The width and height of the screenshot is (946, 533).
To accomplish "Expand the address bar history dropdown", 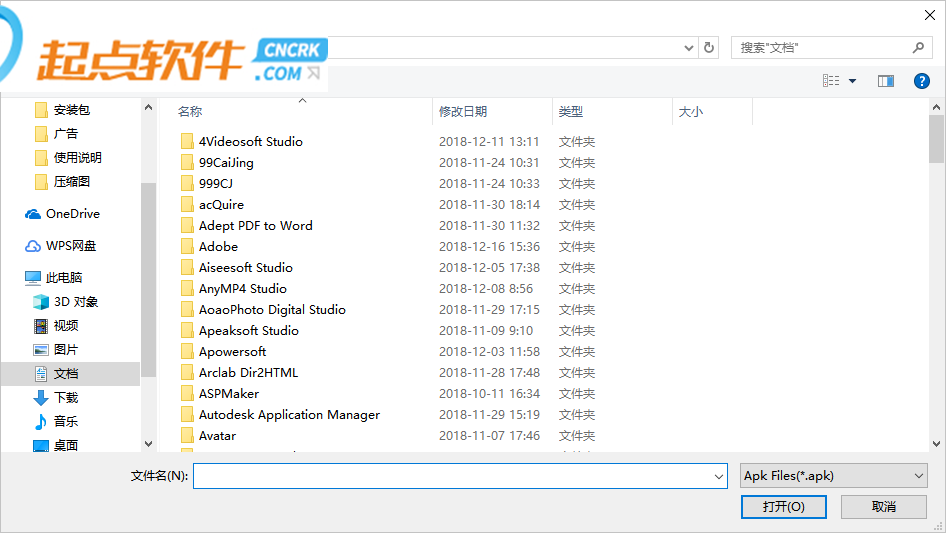I will 688,48.
